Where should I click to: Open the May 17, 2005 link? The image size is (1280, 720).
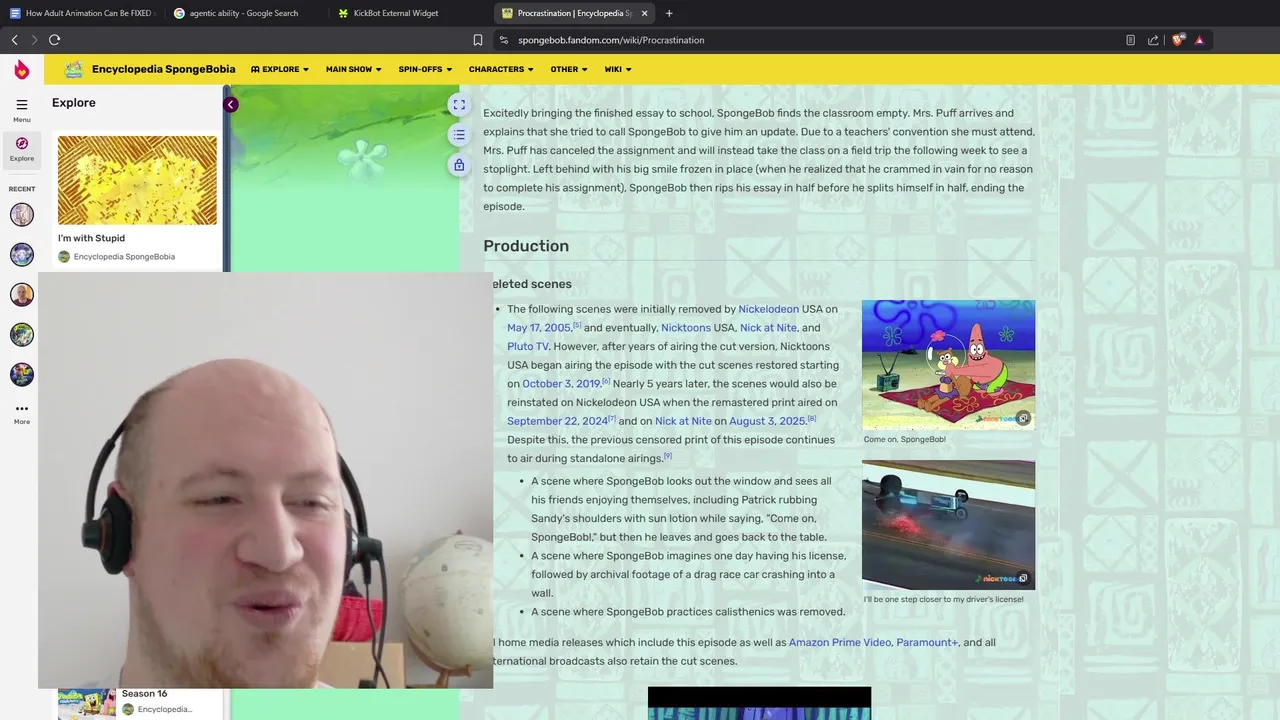pyautogui.click(x=539, y=328)
